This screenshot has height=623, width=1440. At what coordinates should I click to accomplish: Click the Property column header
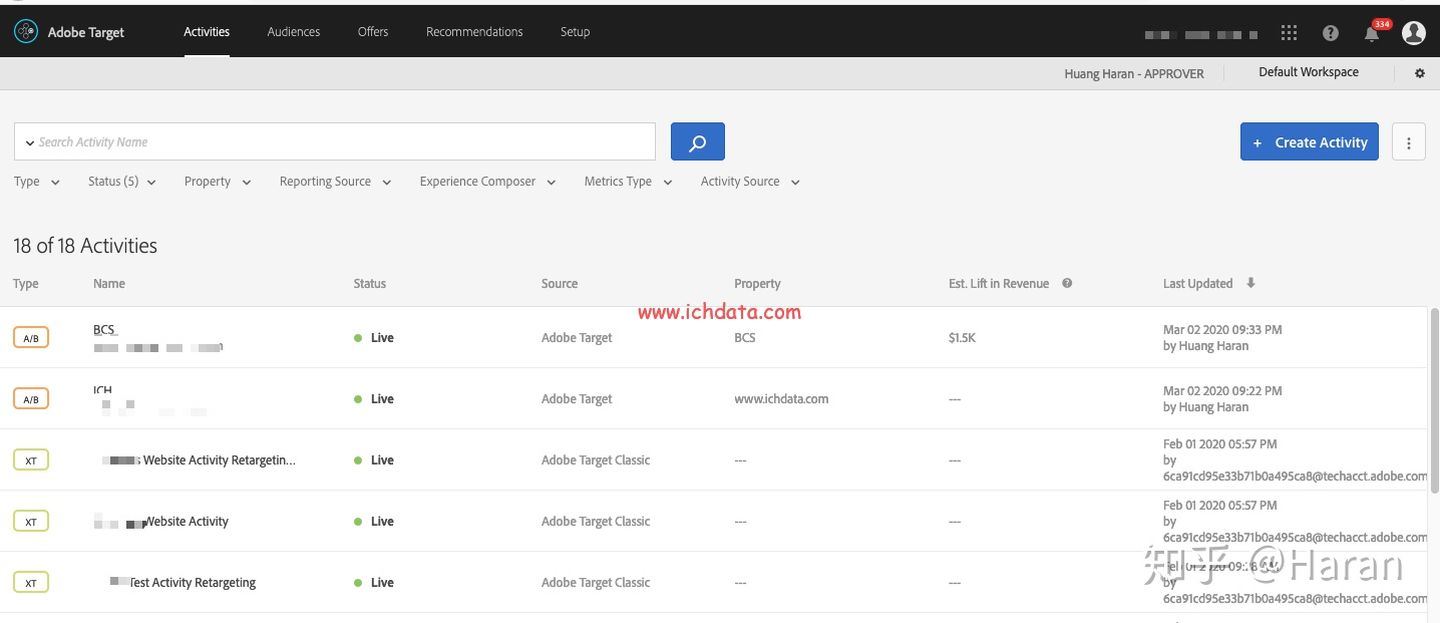tap(757, 284)
